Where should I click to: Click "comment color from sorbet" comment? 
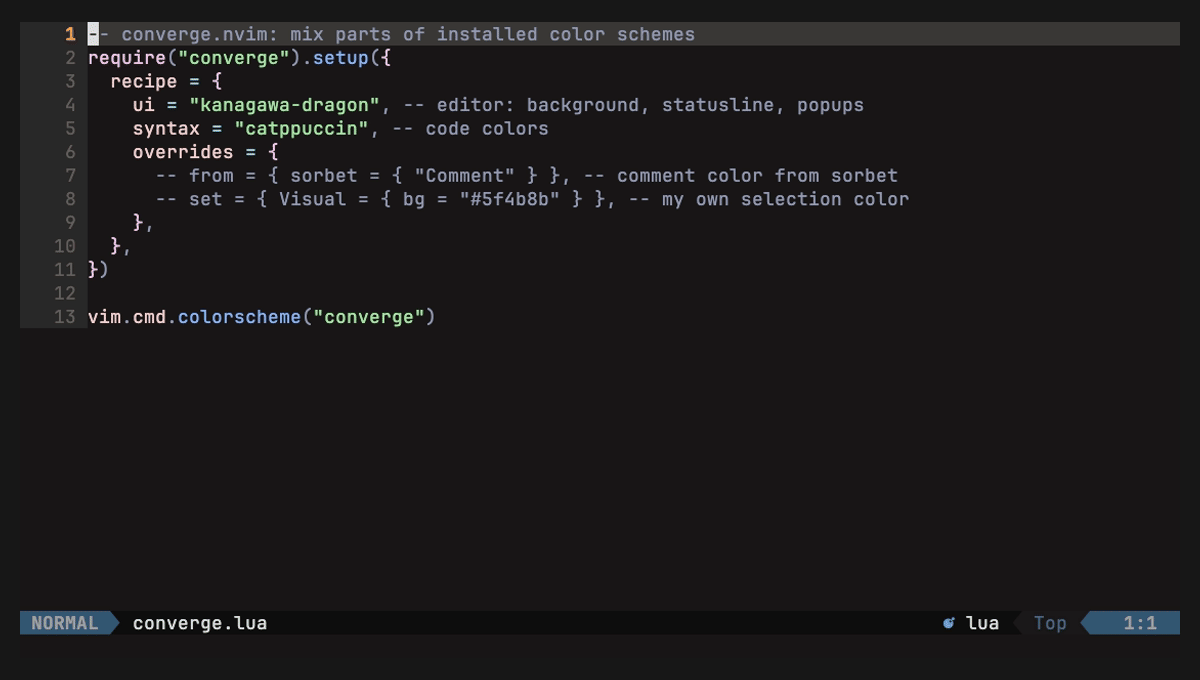[741, 175]
